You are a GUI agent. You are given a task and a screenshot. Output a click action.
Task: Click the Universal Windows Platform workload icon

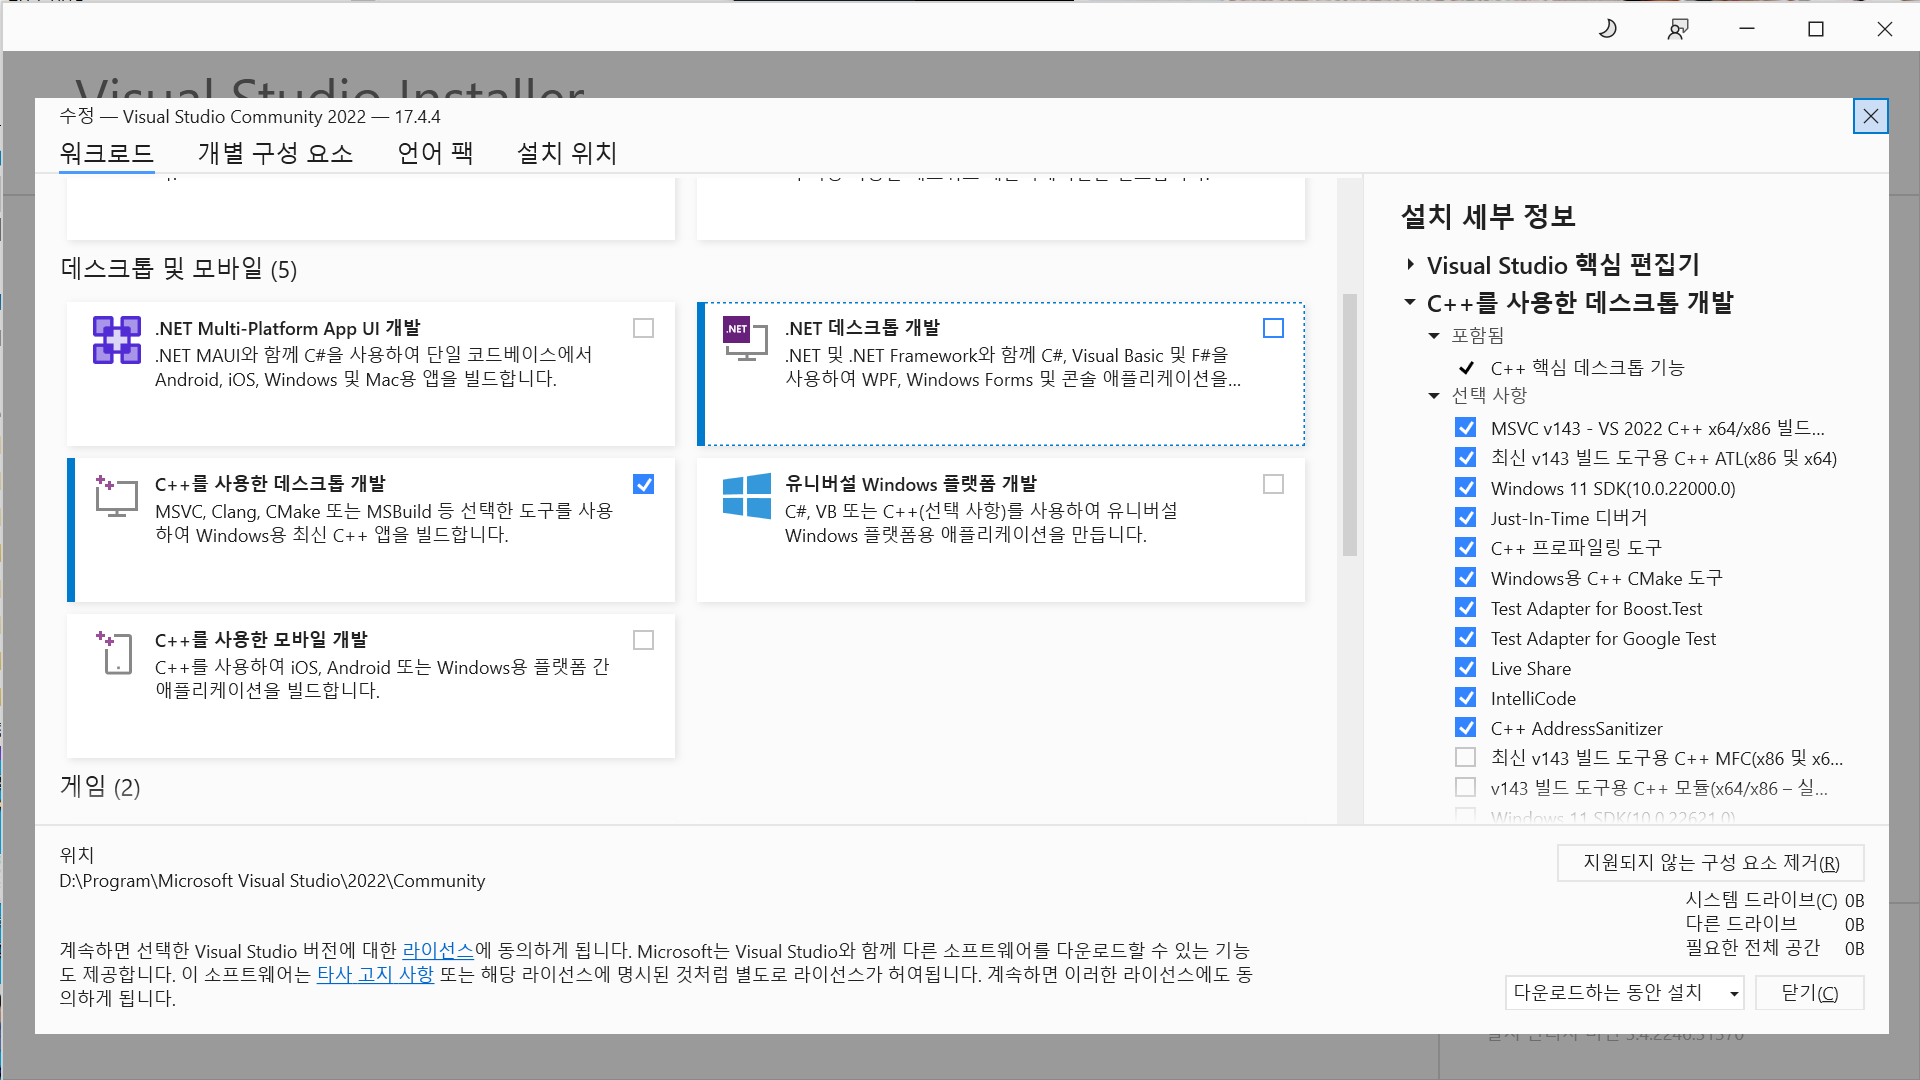pyautogui.click(x=746, y=496)
